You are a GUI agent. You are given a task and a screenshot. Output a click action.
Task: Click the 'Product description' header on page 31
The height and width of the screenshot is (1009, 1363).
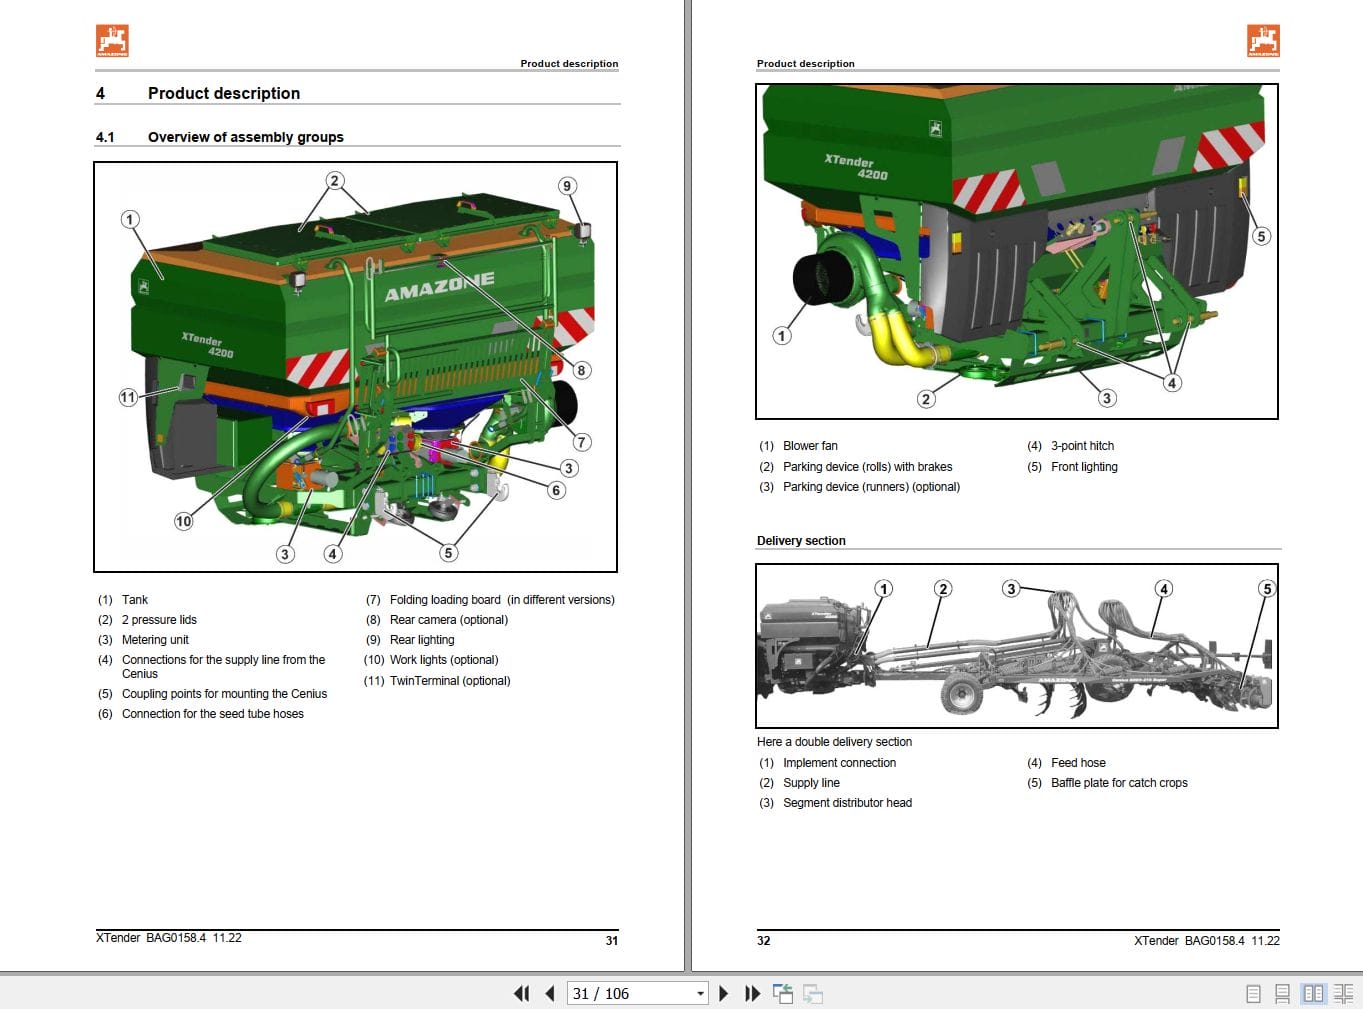569,63
